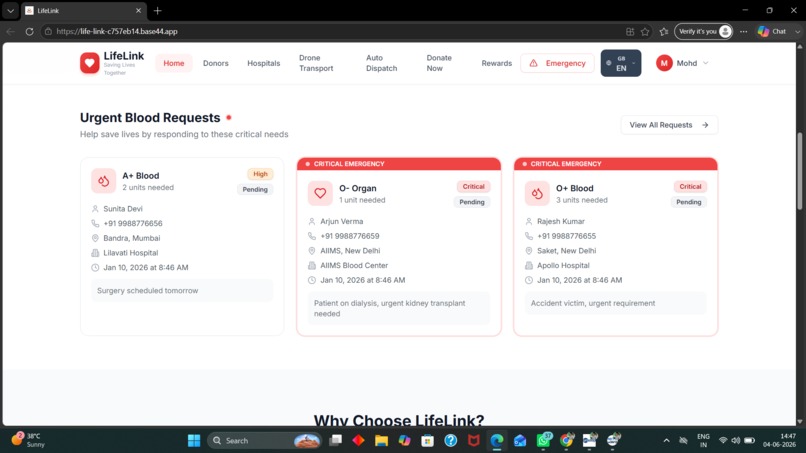Screen dimensions: 806x453
Task: Click the browser address bar URL
Action: click(x=117, y=31)
